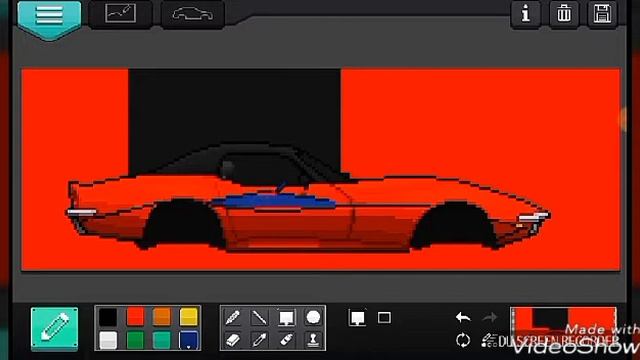Choose the yellow color swatch
640x360 pixels.
[x=189, y=317]
